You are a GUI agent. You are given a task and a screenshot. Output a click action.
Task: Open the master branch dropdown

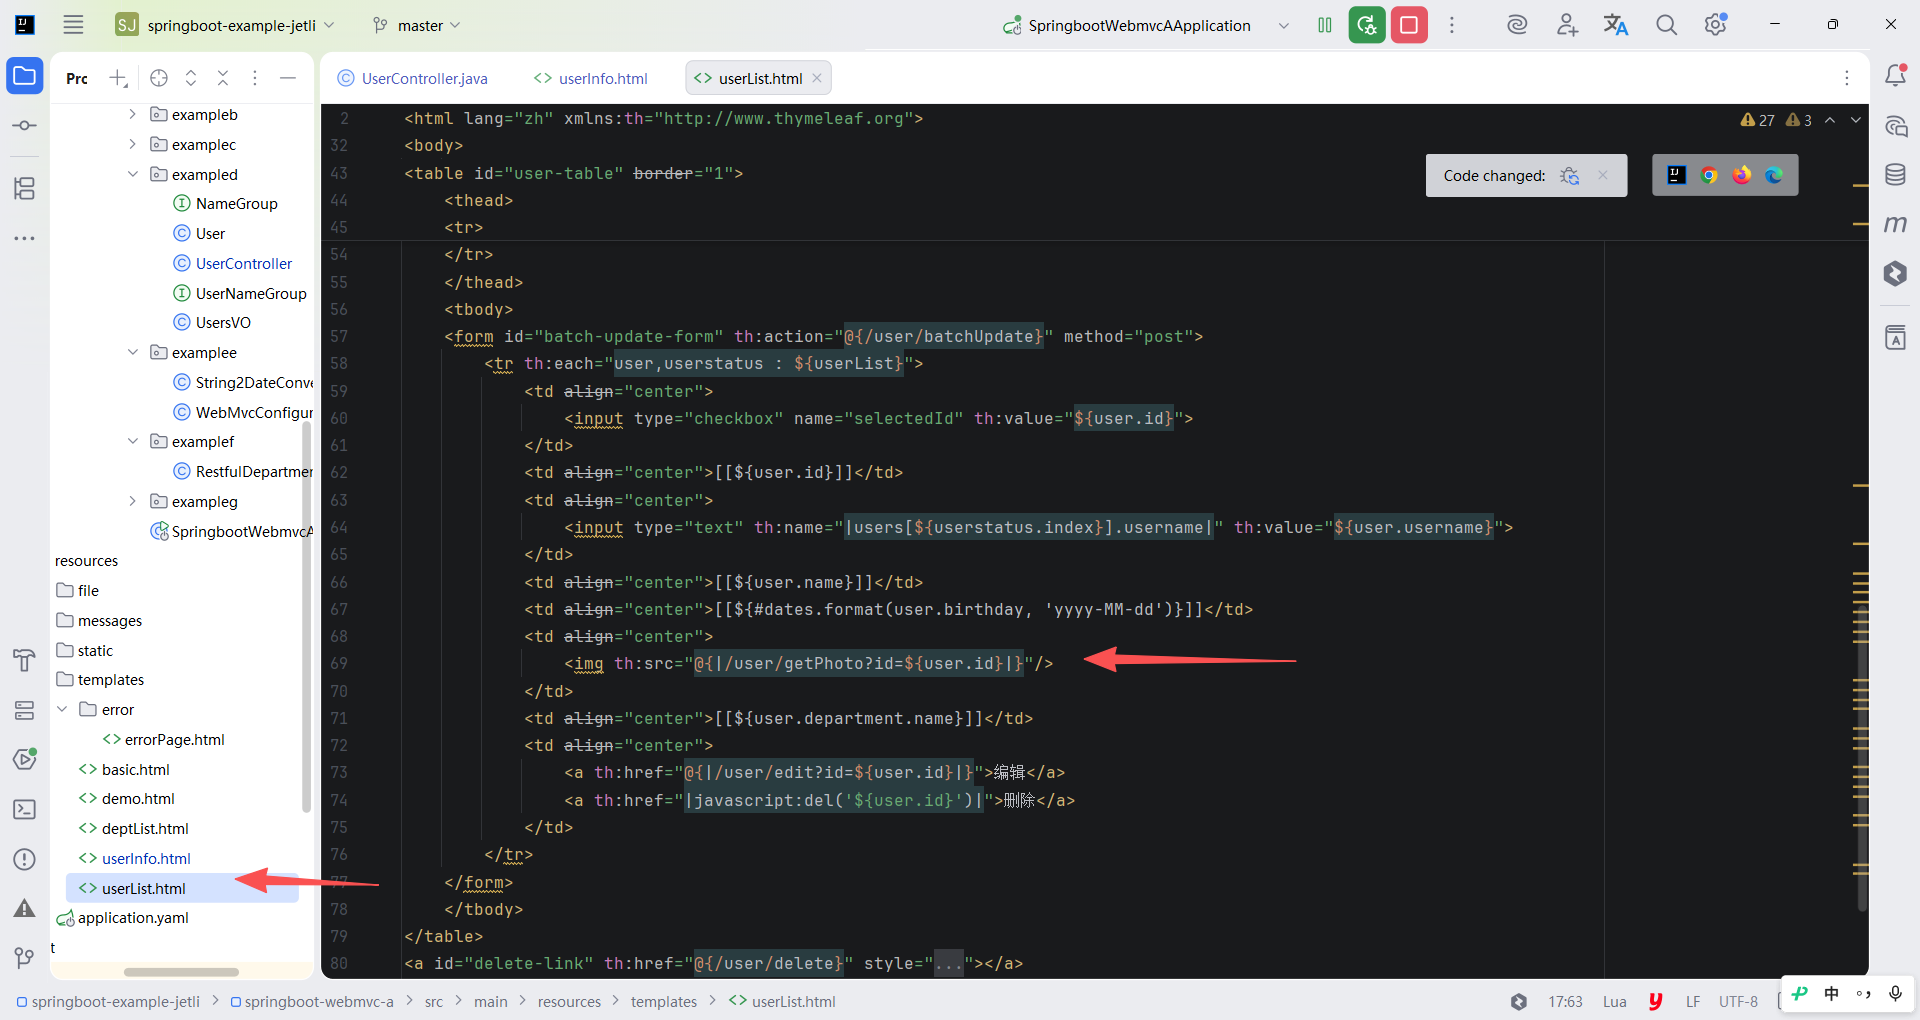click(x=416, y=25)
